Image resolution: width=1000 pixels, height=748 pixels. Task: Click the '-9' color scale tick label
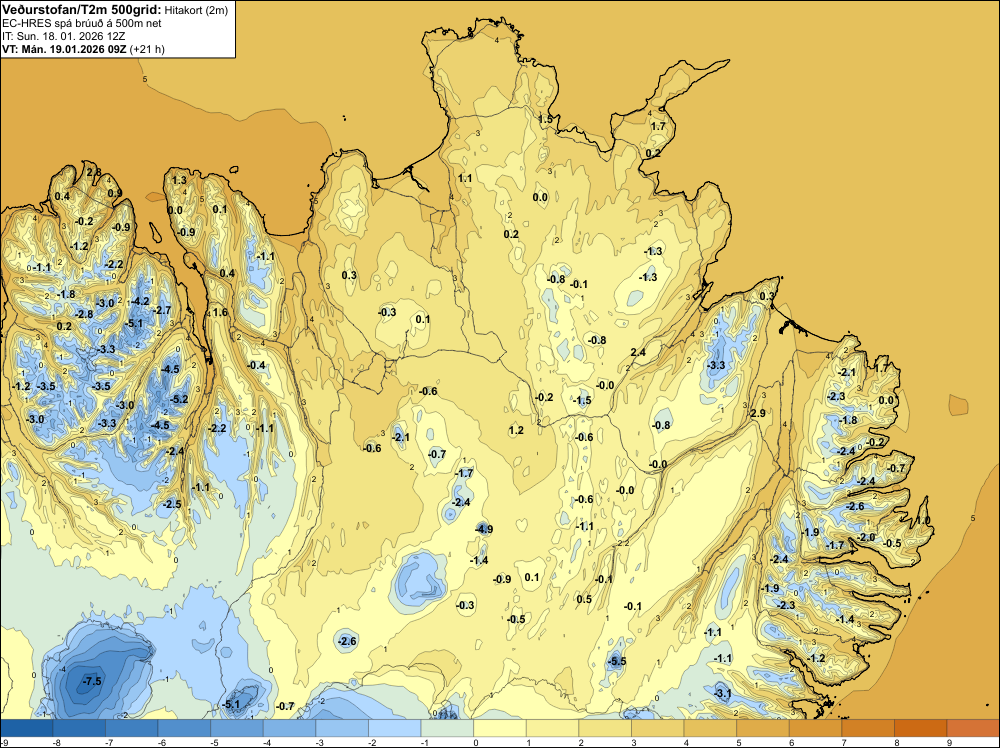click(x=3, y=742)
